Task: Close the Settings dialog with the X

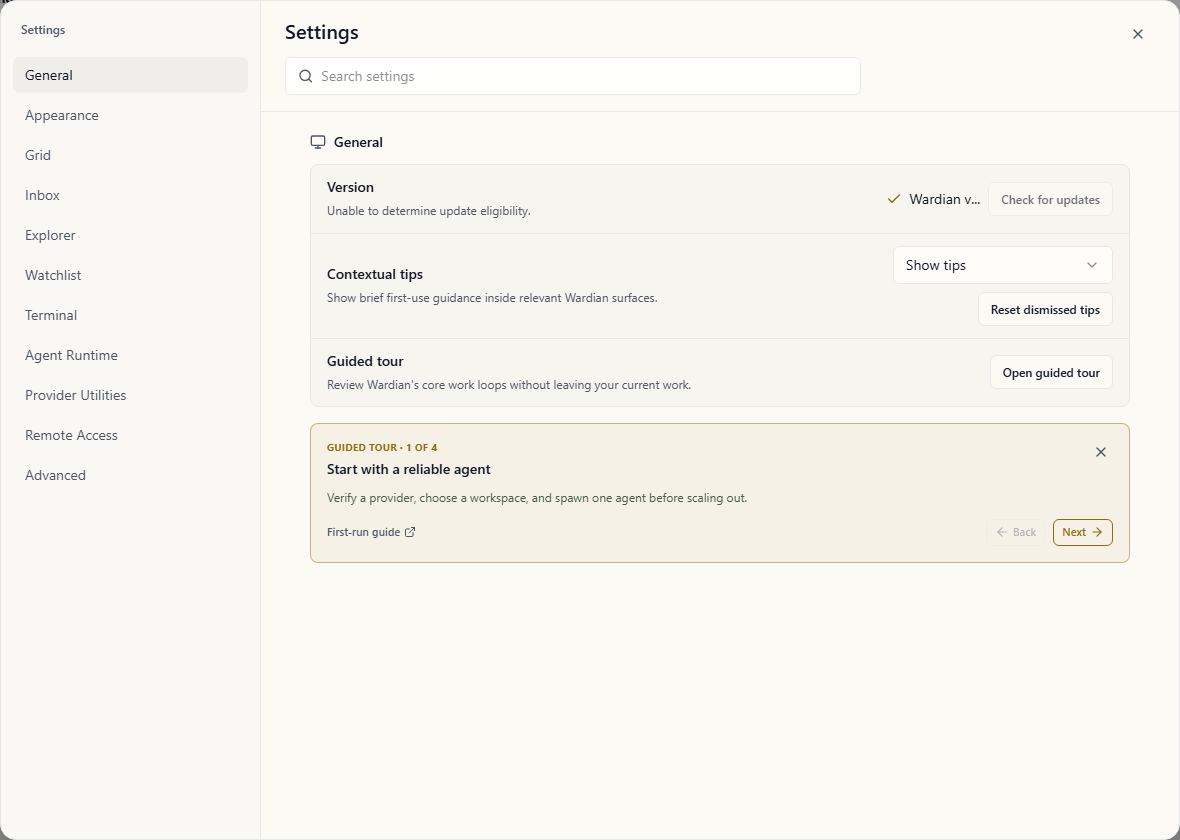Action: tap(1137, 34)
